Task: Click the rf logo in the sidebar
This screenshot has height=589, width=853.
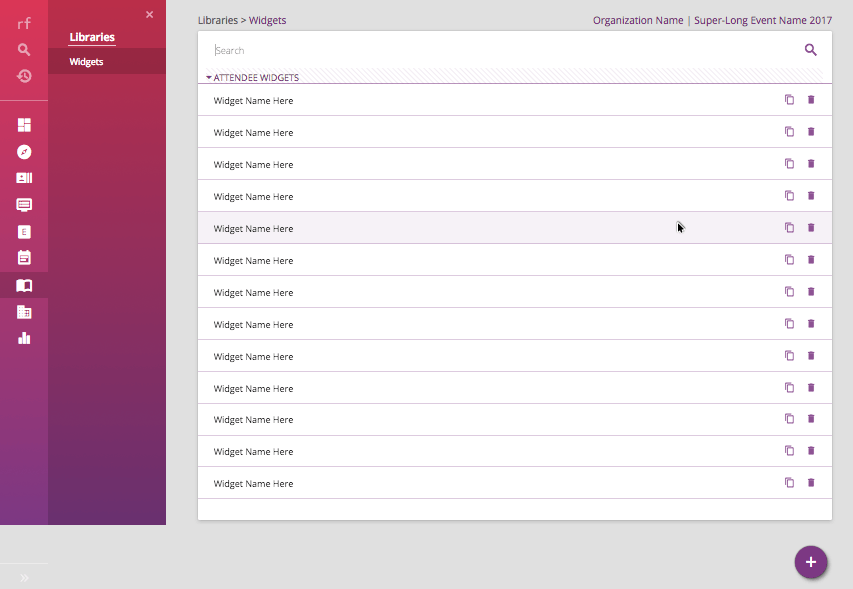Action: pyautogui.click(x=24, y=23)
